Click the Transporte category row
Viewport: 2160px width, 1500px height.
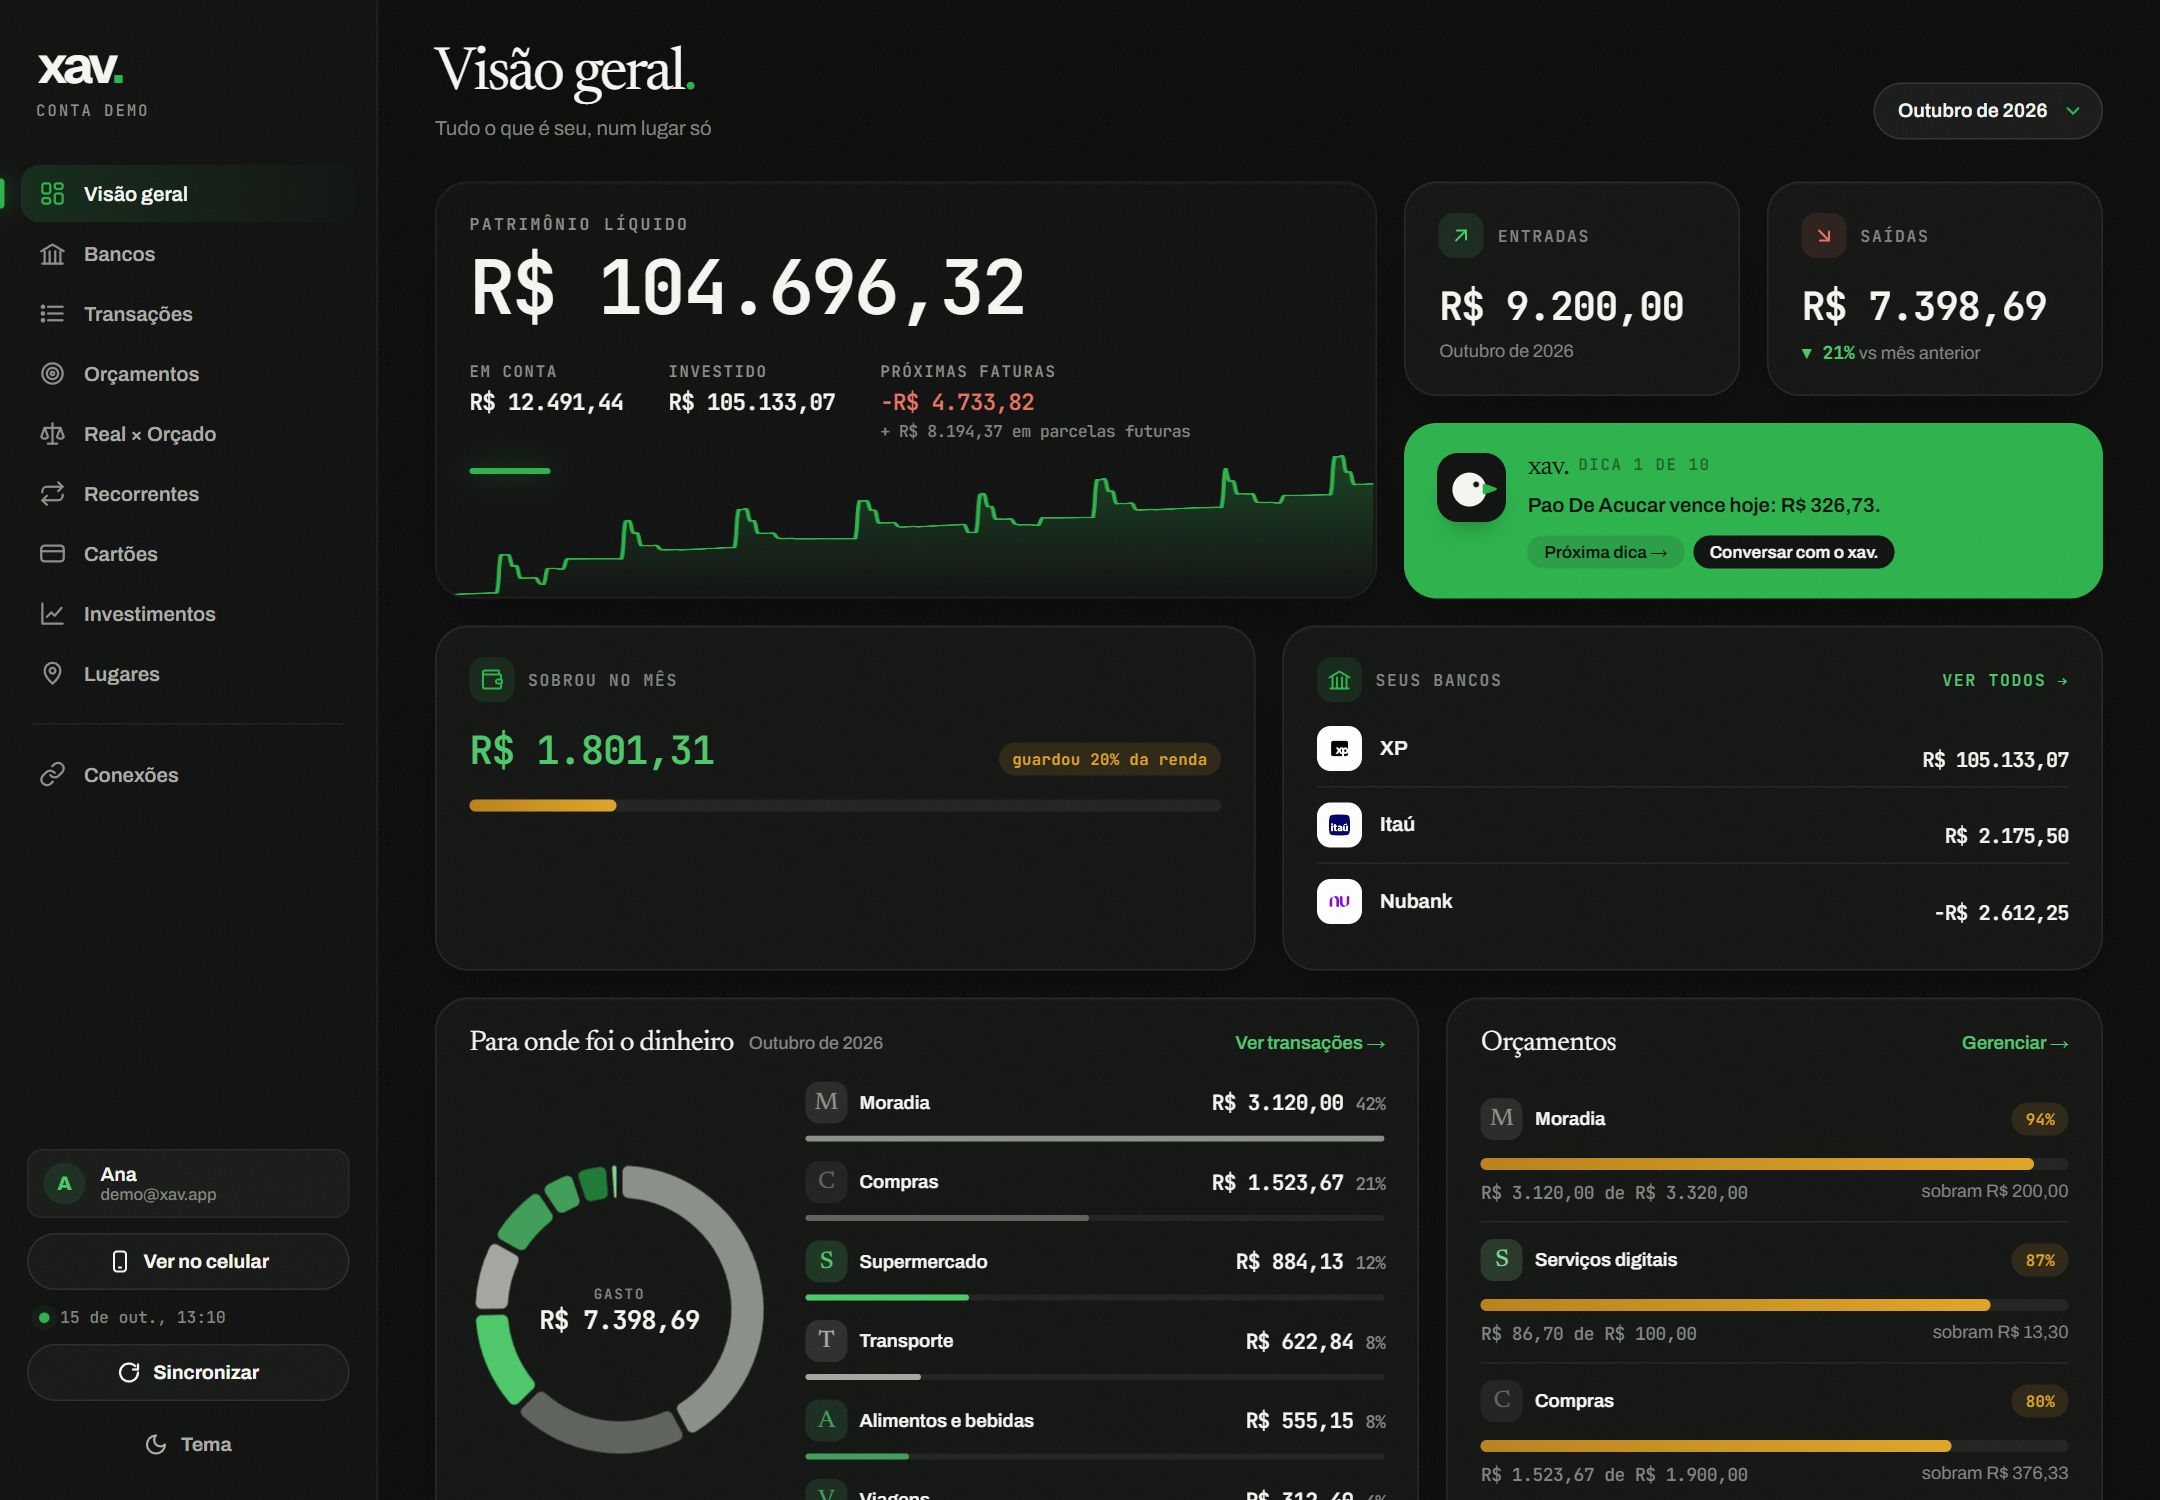pos(1095,1350)
